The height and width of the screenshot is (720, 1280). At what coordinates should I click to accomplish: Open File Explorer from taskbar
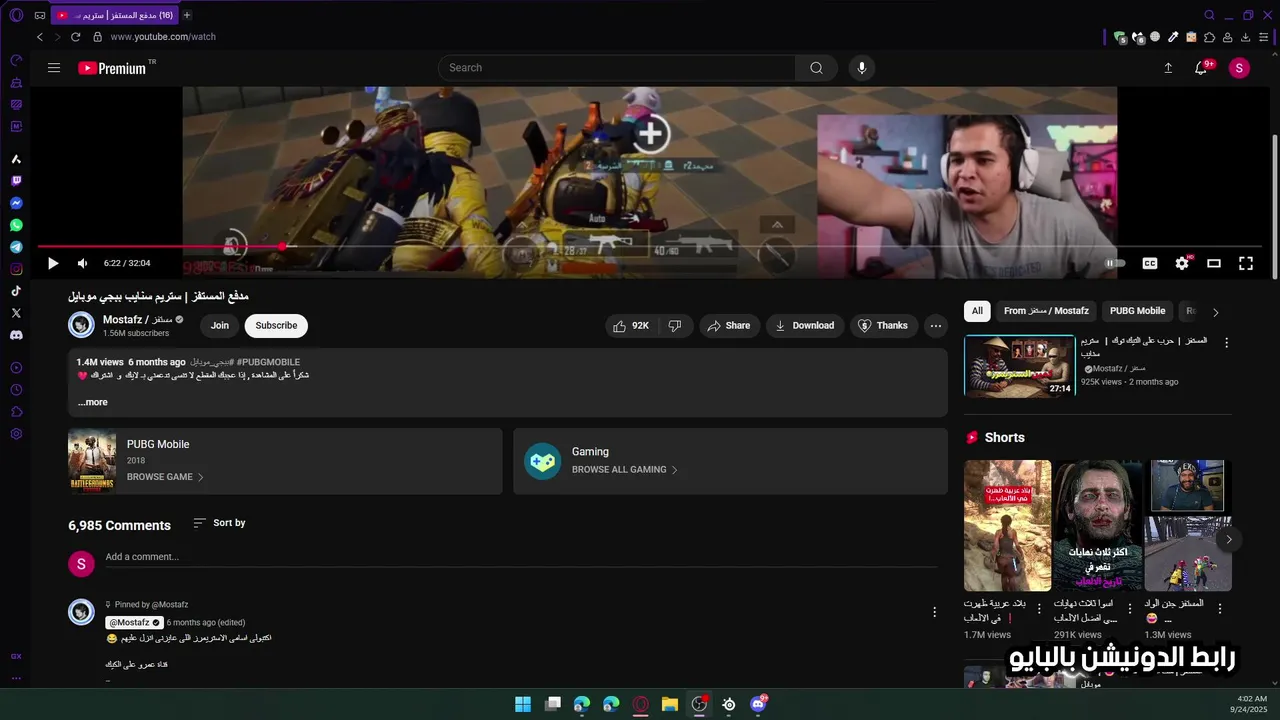(x=670, y=704)
